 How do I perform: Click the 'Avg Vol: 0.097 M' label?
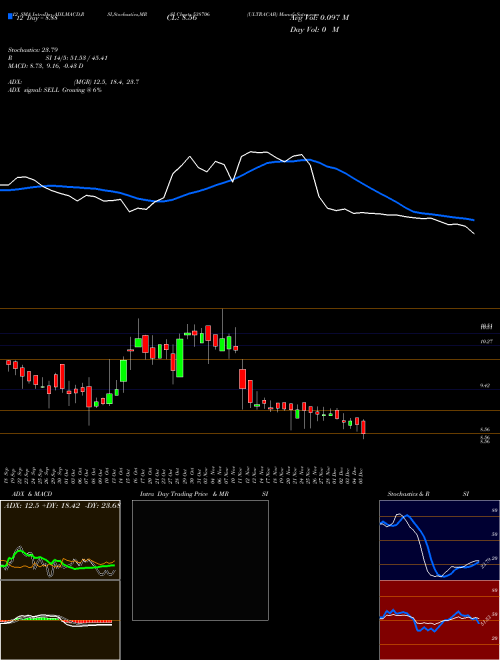point(319,18)
